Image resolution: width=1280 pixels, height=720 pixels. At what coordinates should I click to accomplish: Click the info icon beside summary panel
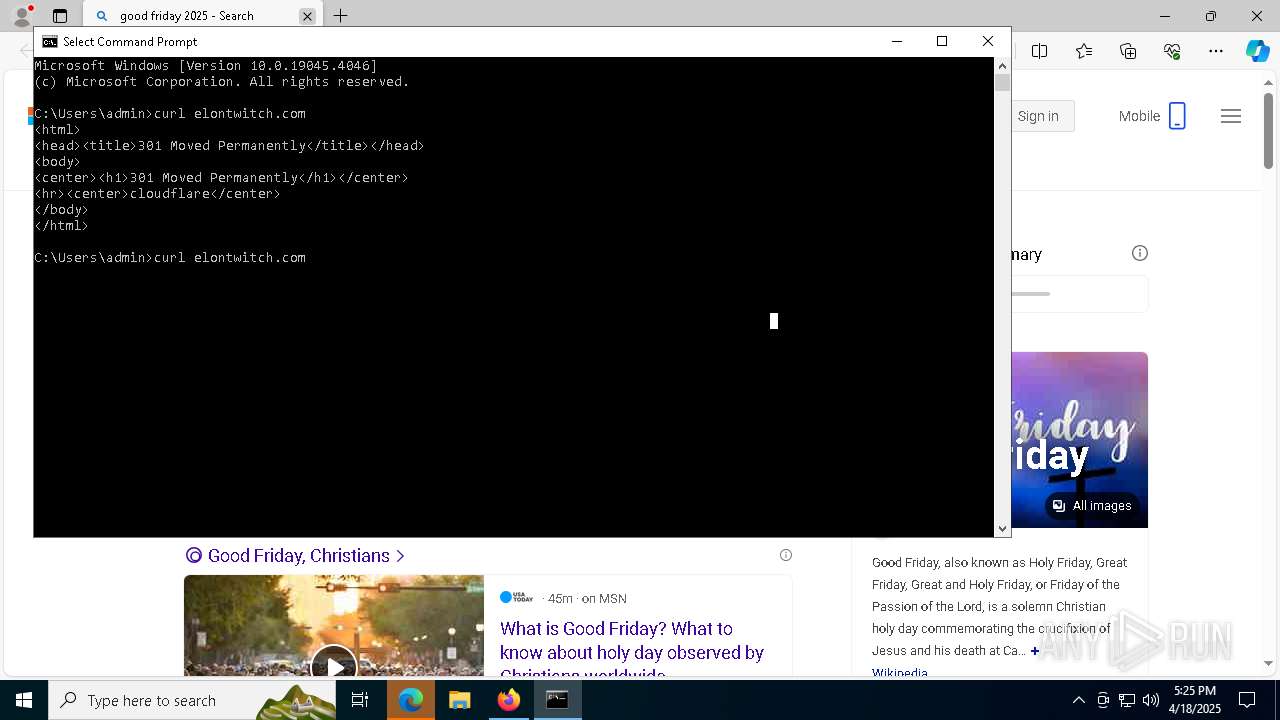(x=1140, y=253)
